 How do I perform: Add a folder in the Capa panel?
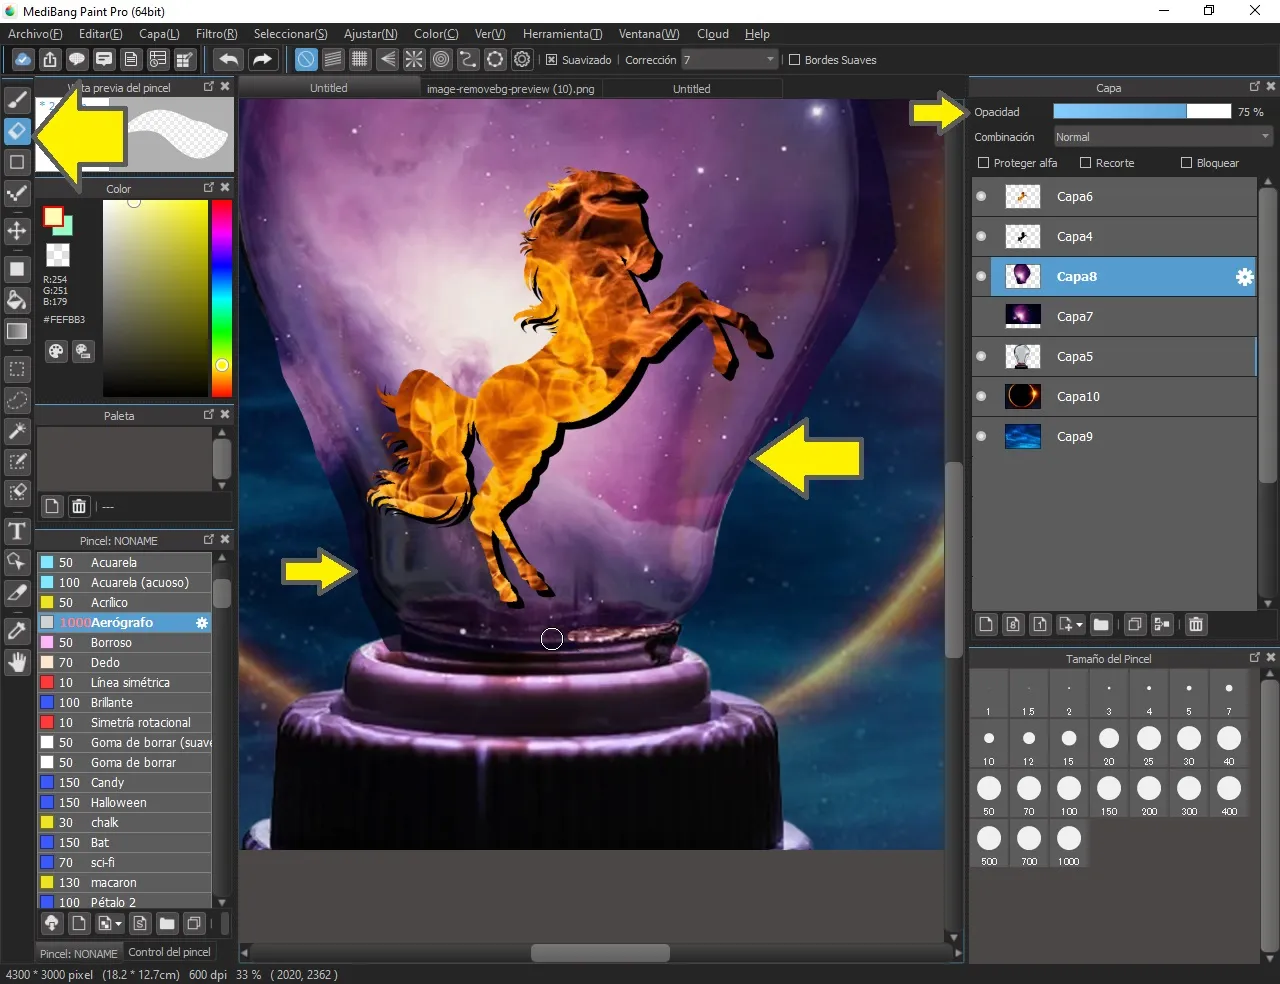coord(1101,624)
